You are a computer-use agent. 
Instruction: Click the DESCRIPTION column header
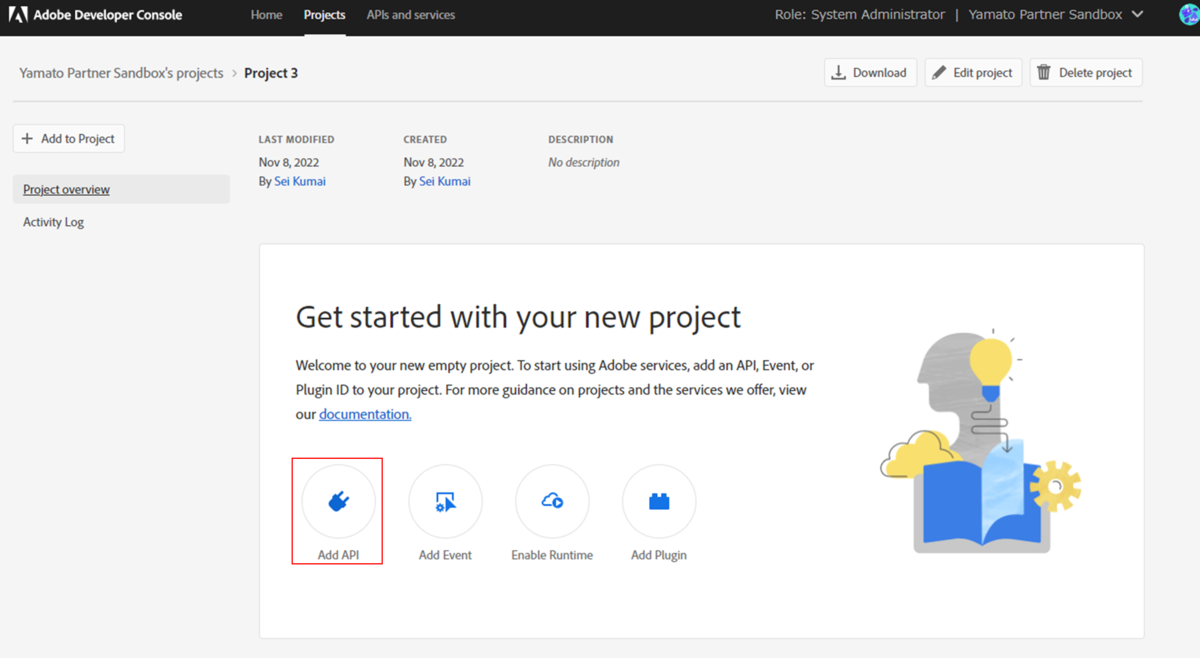pos(581,140)
